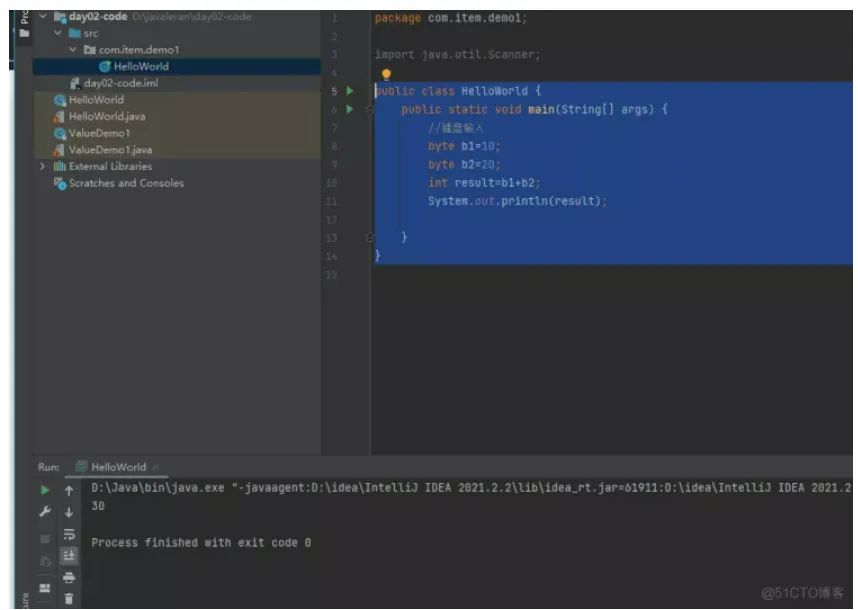Screen dimensions: 858x610
Task: Expand External Libraries node
Action: [42, 166]
